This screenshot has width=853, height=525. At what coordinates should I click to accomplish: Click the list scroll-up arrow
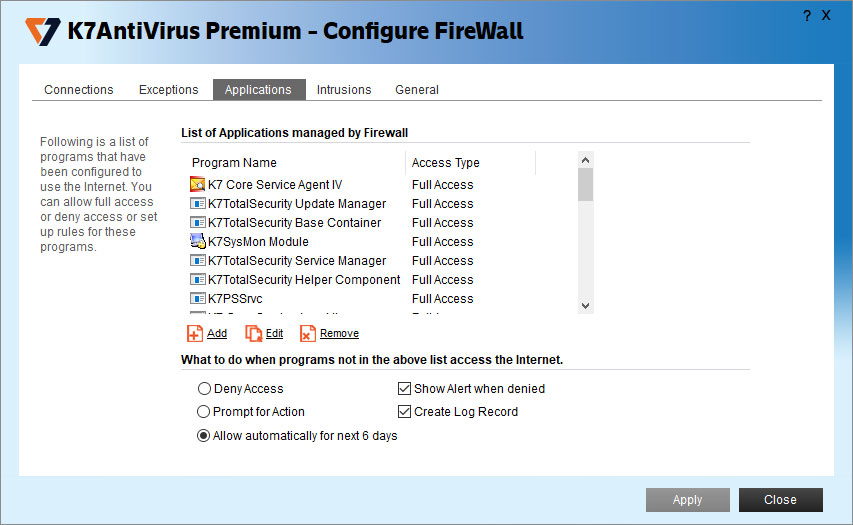[x=585, y=160]
